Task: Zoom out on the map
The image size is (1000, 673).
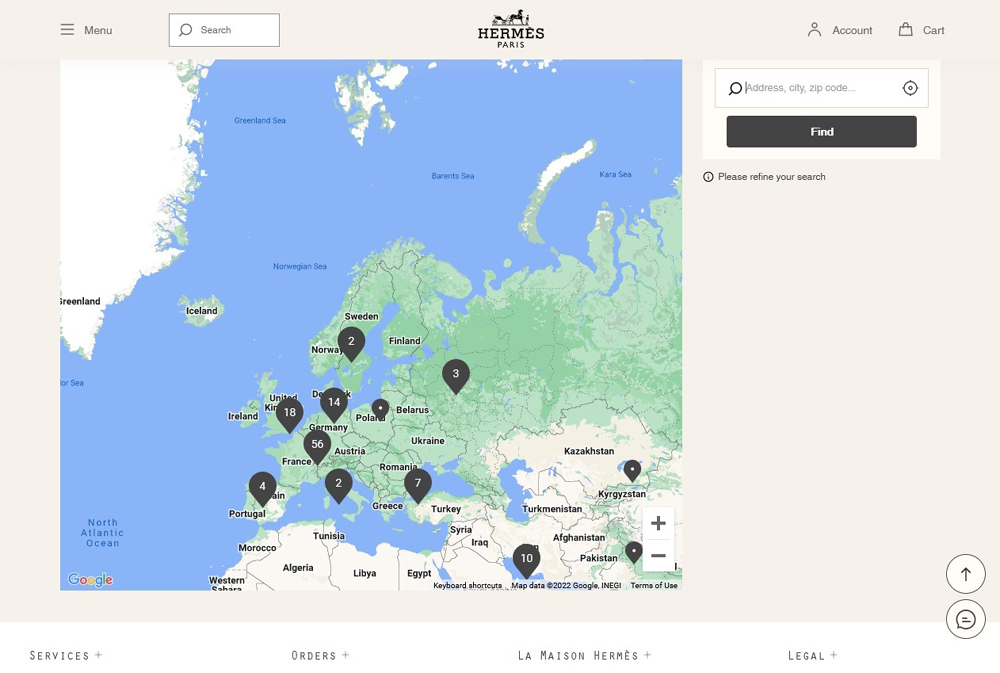Action: coord(658,556)
